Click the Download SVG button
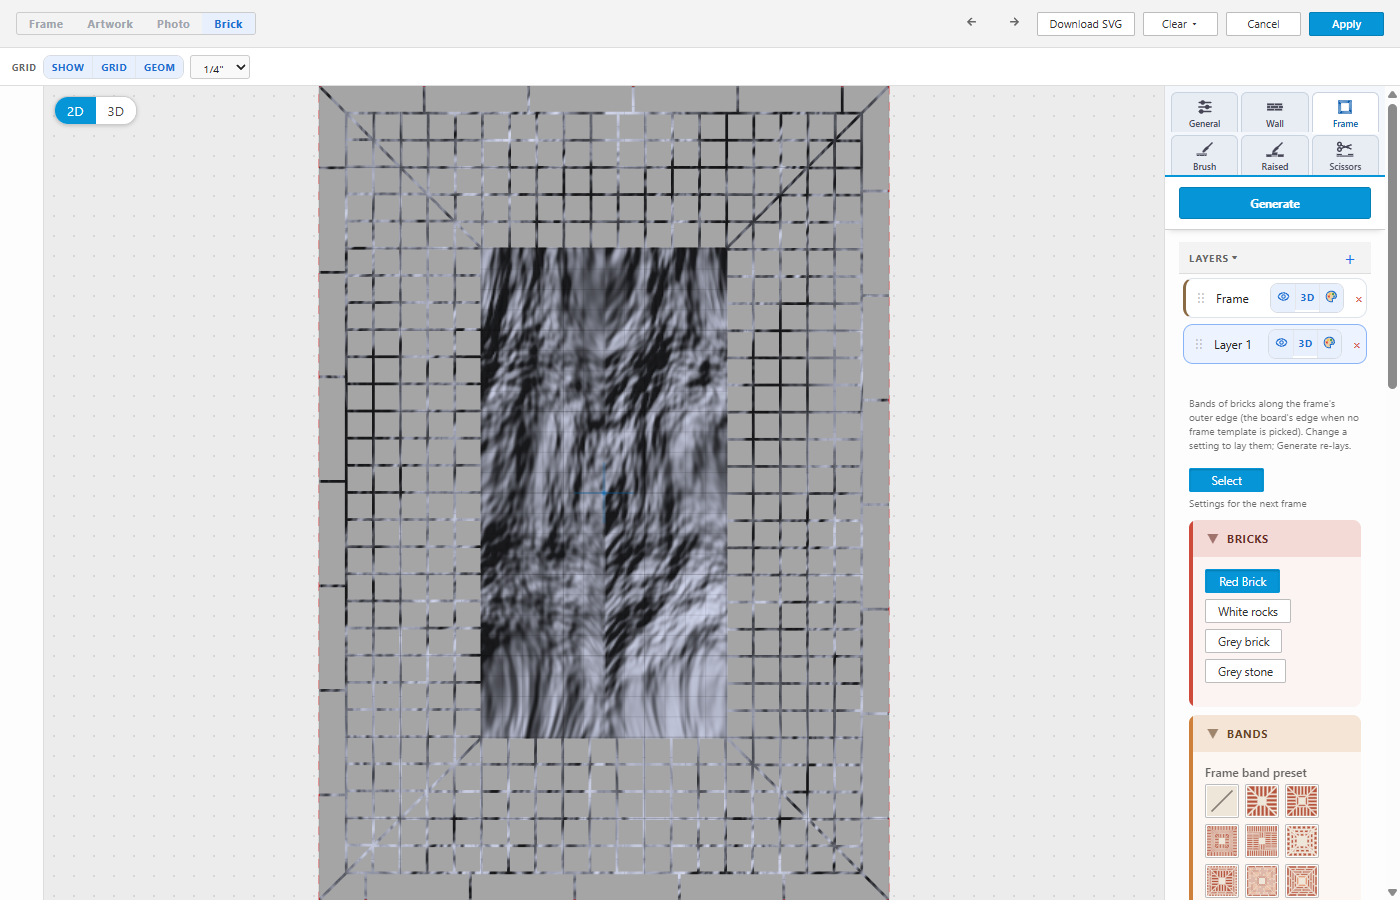 [1086, 24]
